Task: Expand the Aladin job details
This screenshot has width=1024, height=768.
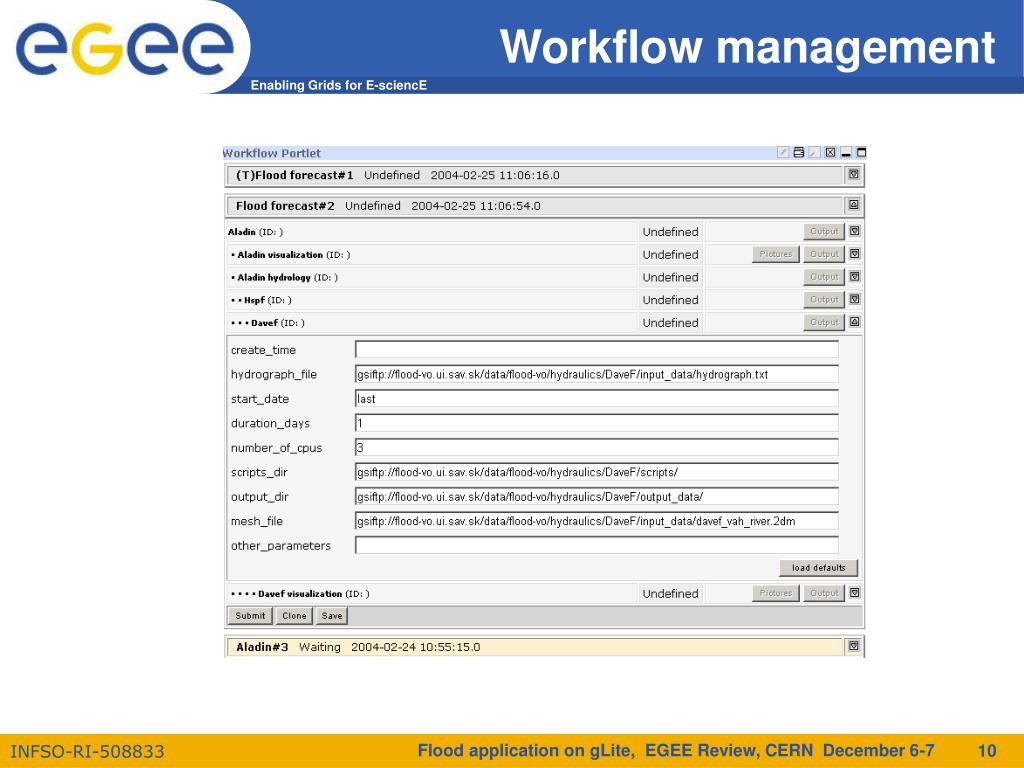Action: click(854, 231)
